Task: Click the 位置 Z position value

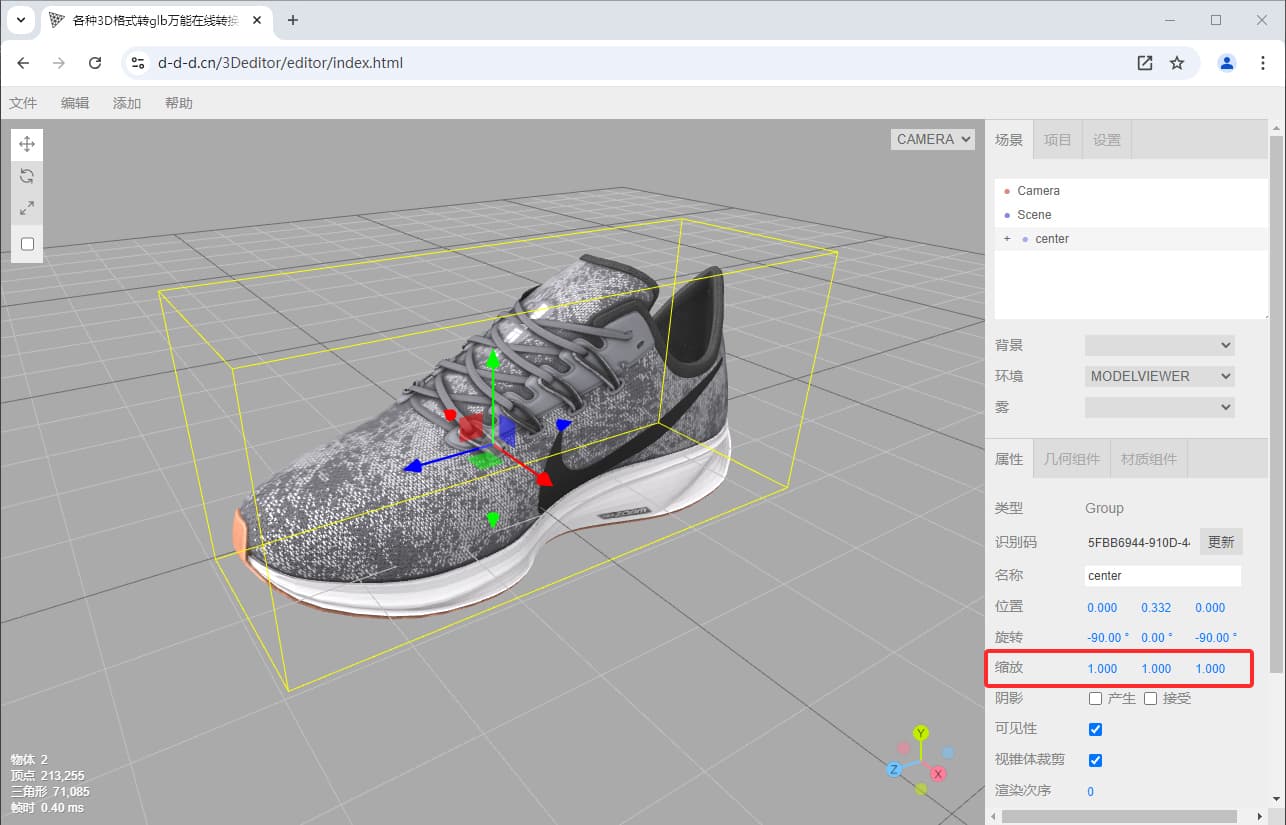Action: [x=1210, y=607]
